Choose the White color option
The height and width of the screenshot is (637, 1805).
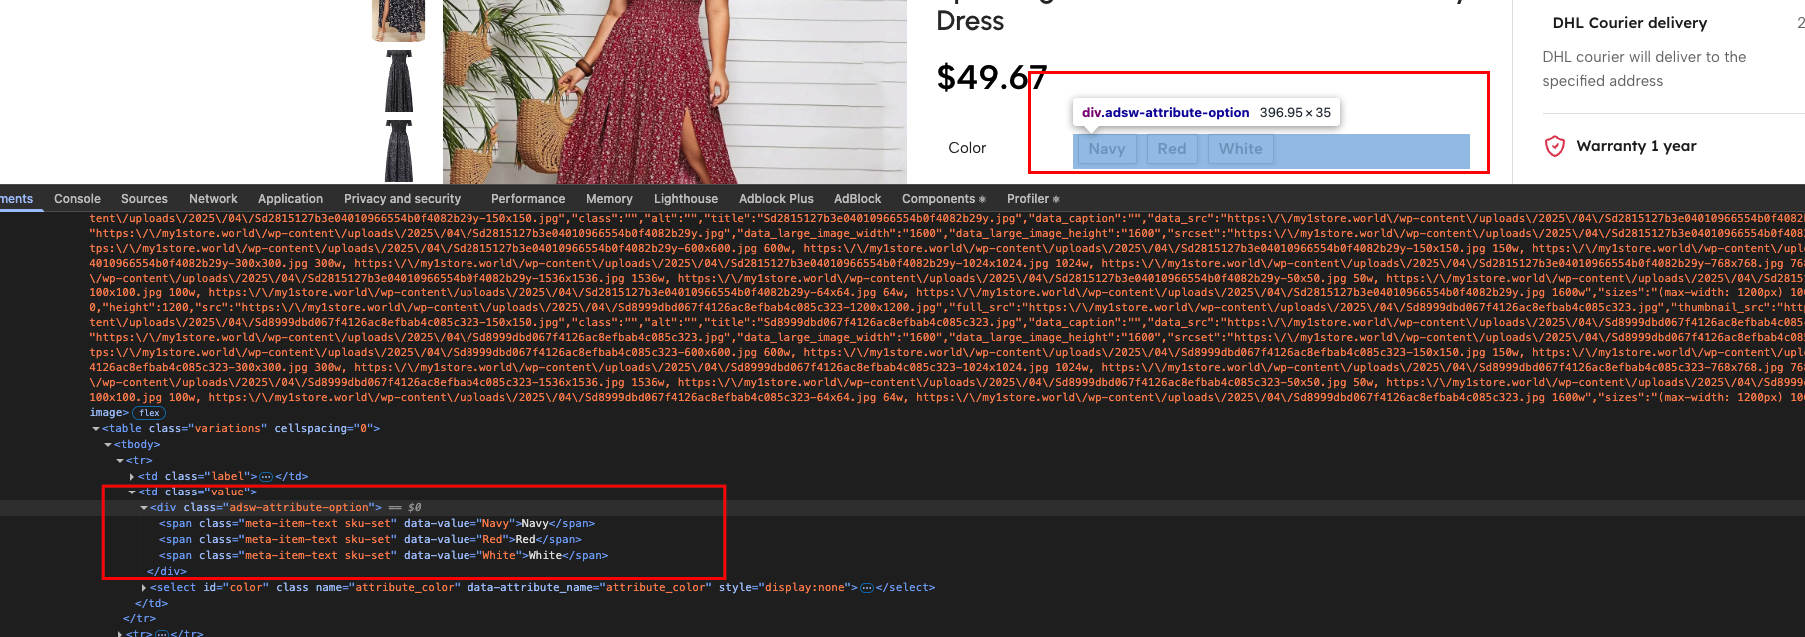[1240, 149]
